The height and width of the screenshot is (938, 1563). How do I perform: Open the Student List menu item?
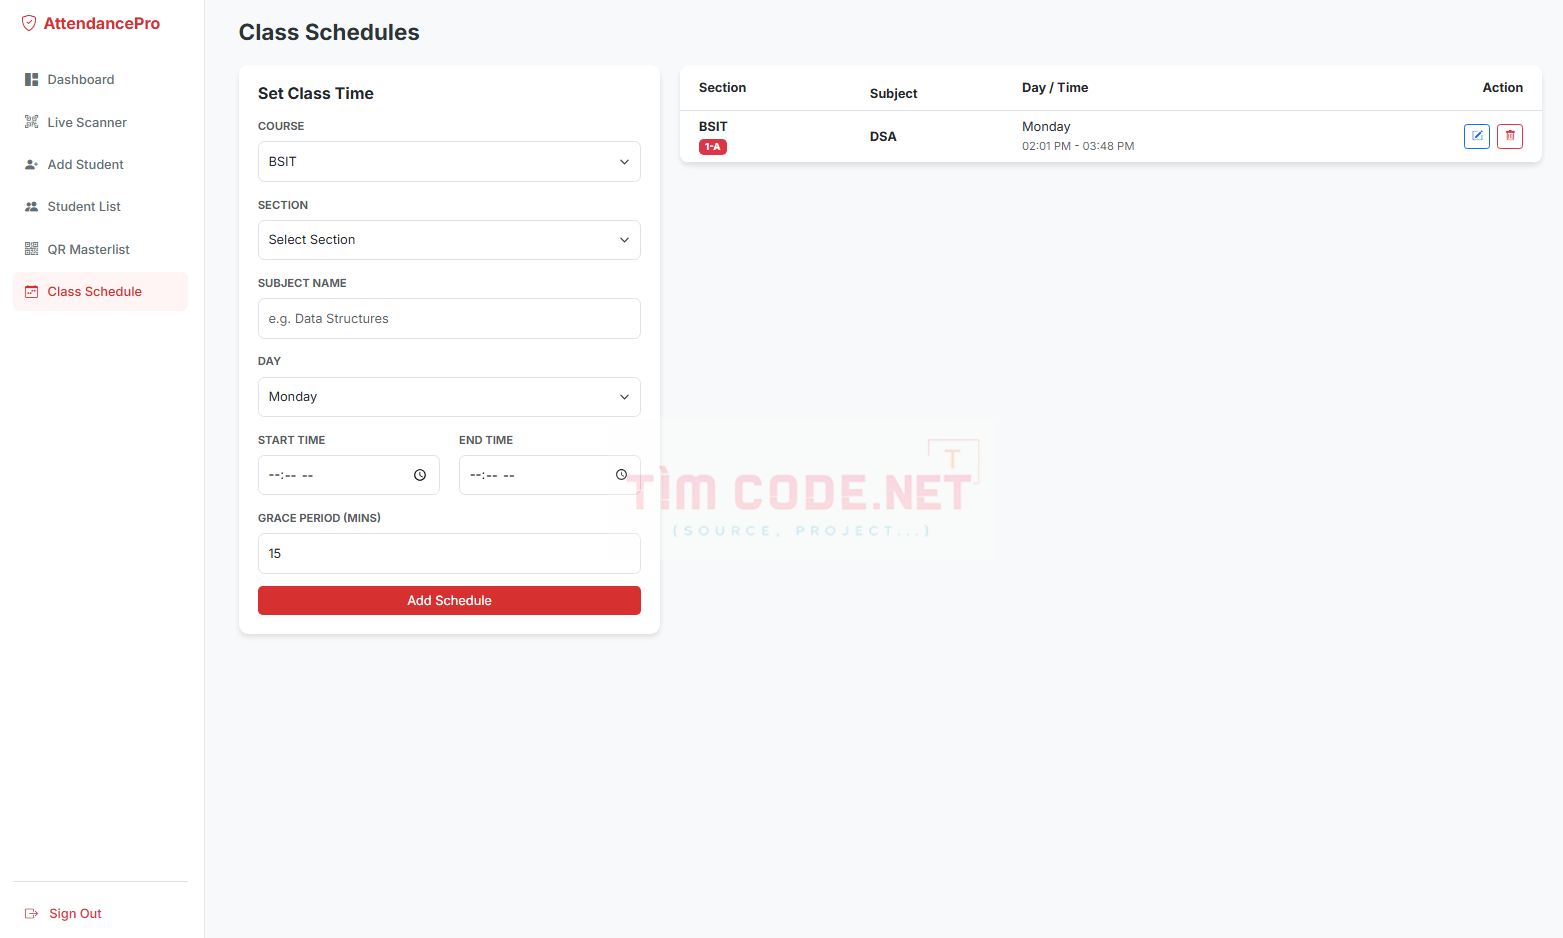(100, 207)
